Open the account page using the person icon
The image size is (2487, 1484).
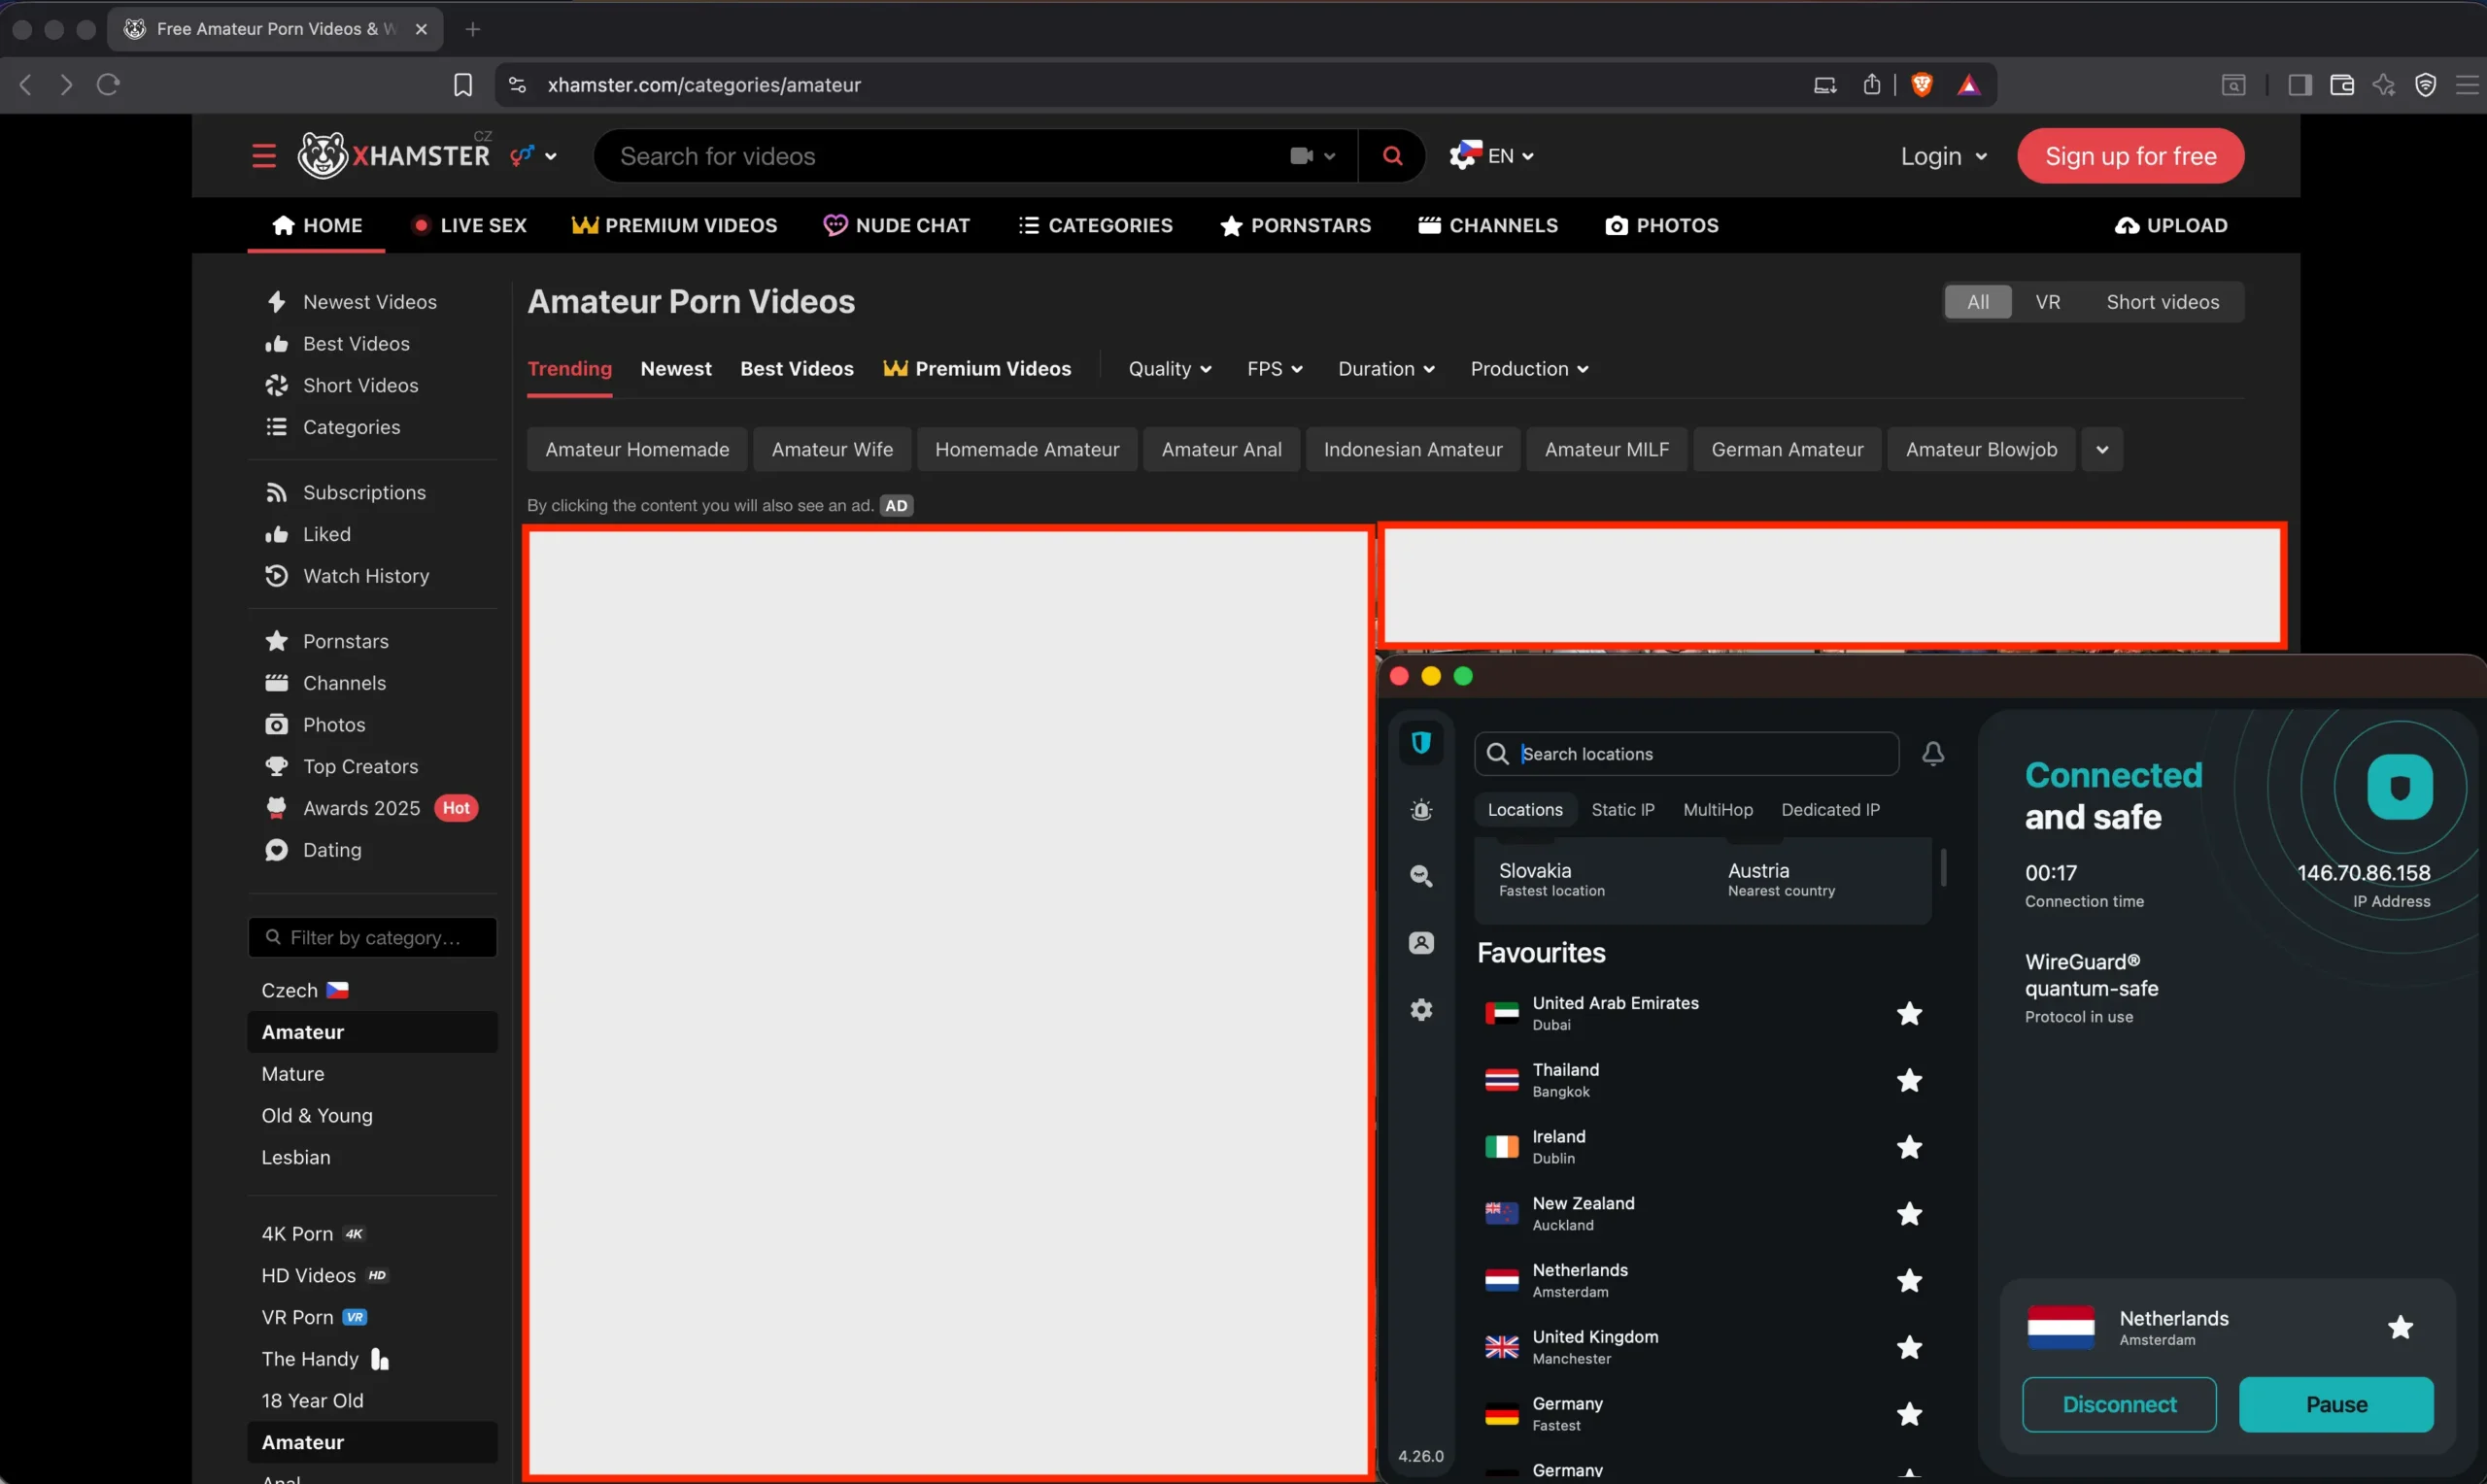pos(1421,942)
